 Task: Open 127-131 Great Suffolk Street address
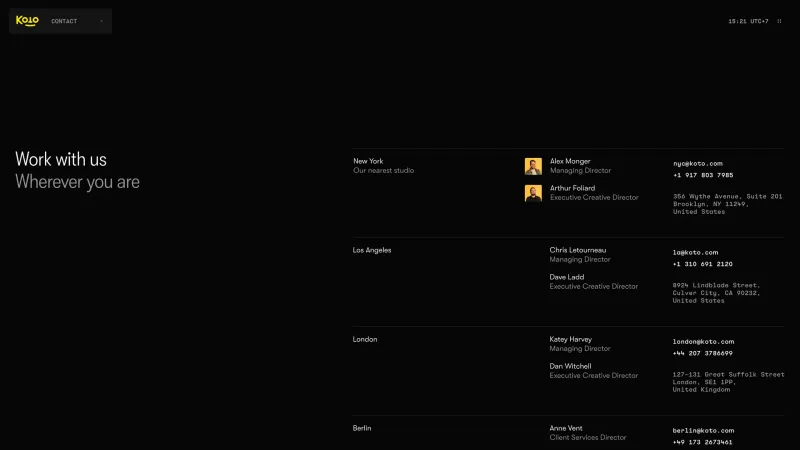tap(729, 382)
